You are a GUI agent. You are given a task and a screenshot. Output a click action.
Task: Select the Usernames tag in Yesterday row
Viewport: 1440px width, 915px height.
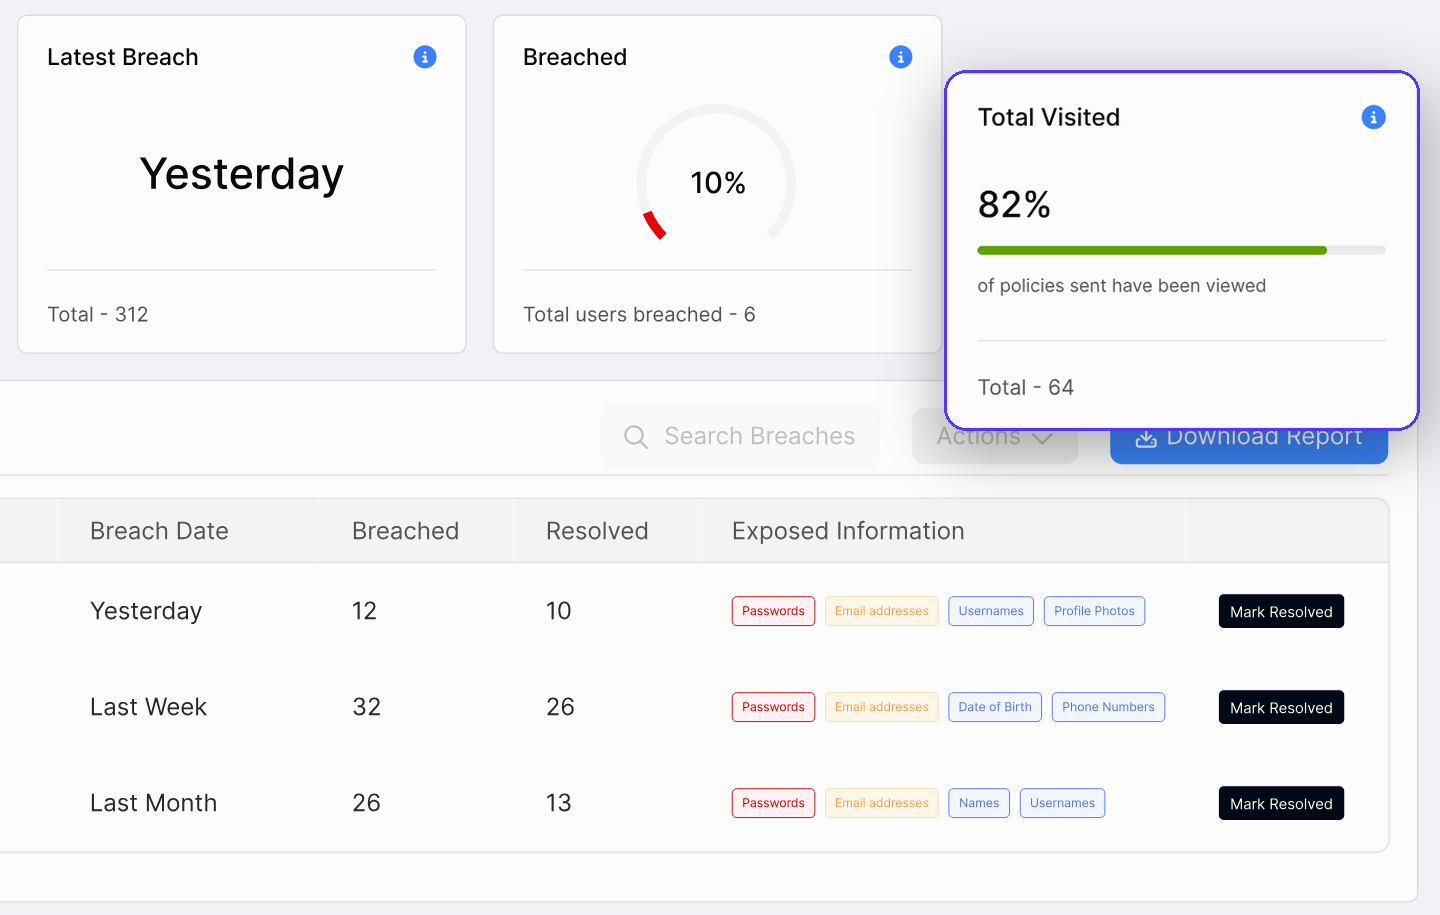click(991, 611)
